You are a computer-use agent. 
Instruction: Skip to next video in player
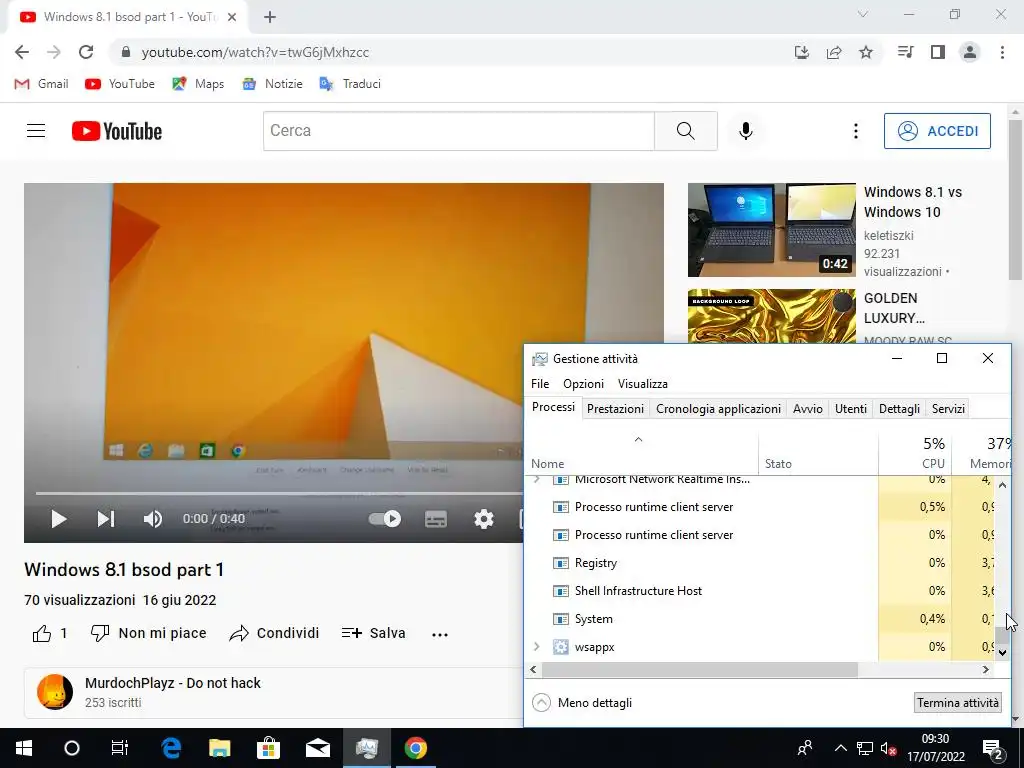pyautogui.click(x=106, y=519)
